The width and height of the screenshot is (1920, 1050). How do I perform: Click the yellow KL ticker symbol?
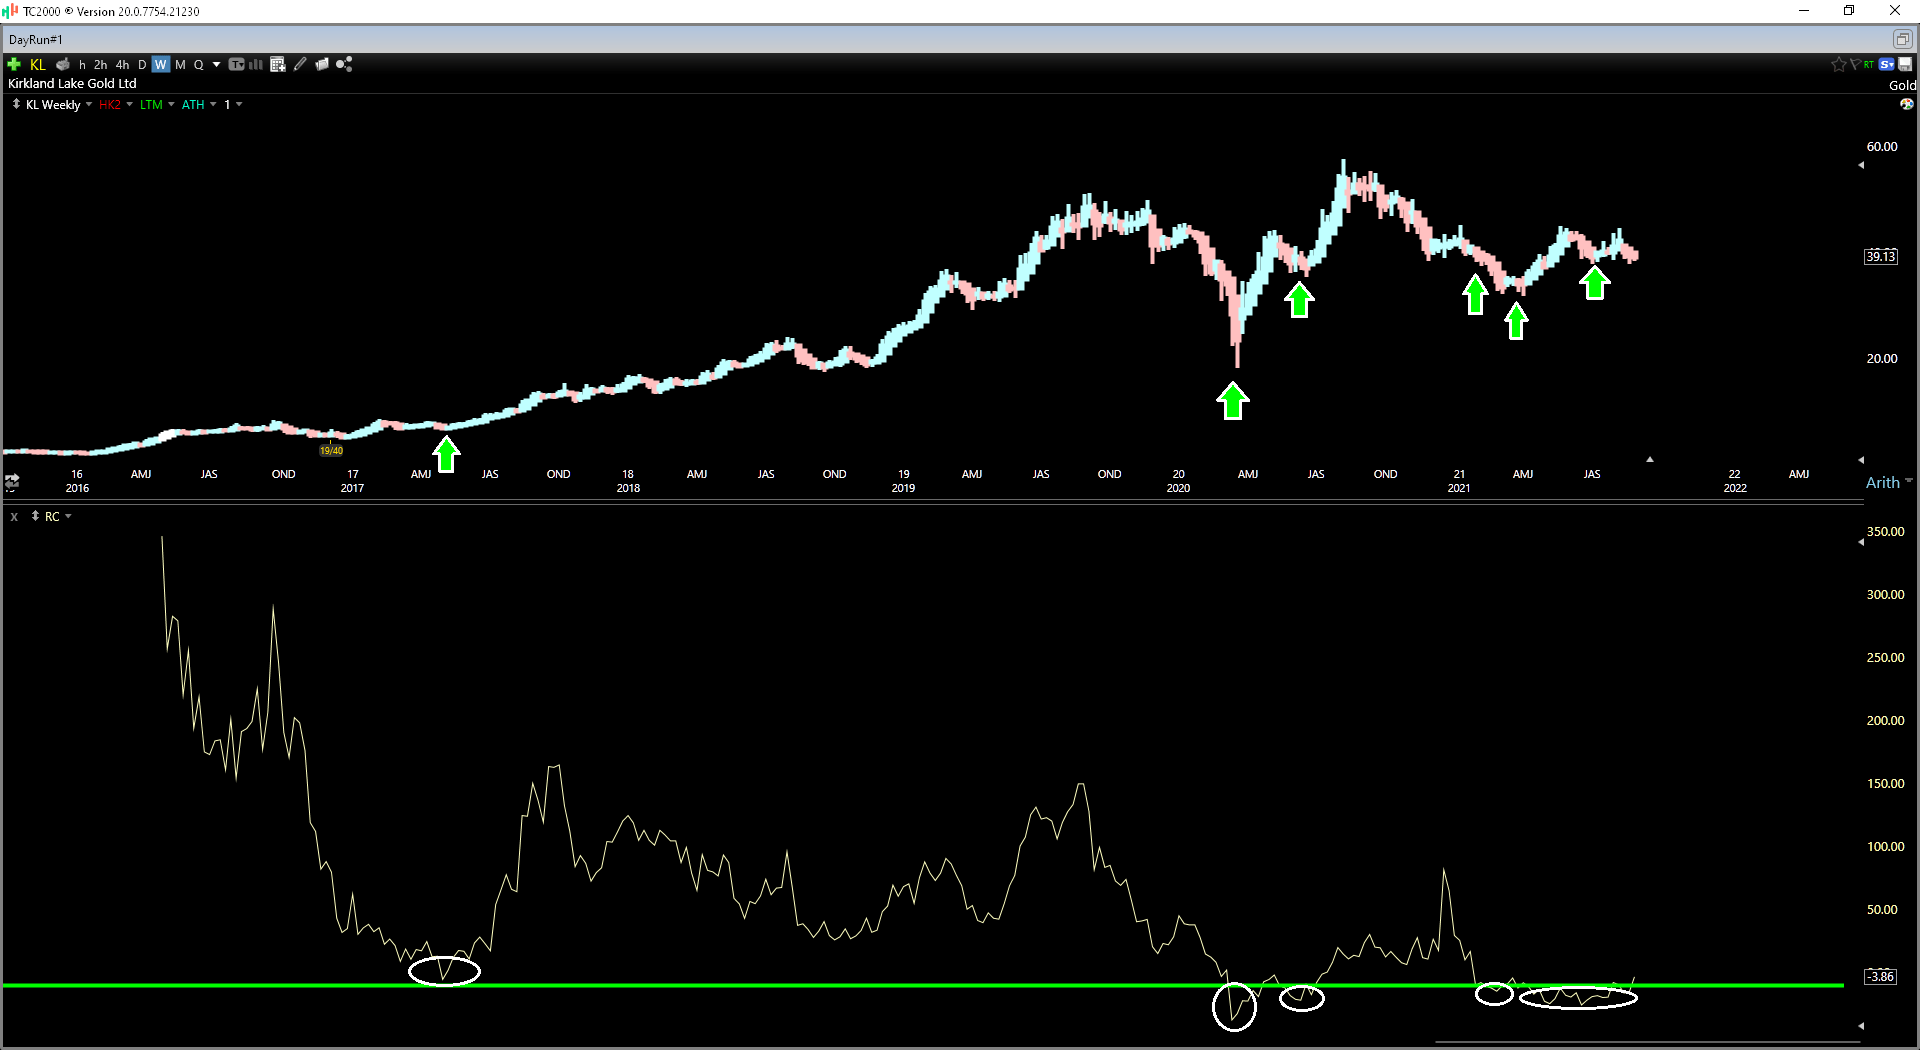pyautogui.click(x=38, y=64)
